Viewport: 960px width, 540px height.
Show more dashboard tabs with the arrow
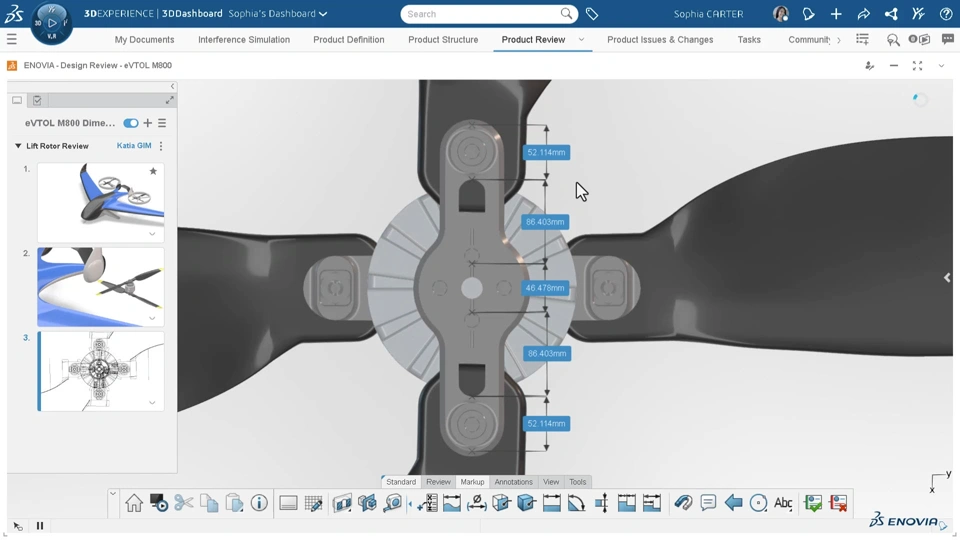839,40
